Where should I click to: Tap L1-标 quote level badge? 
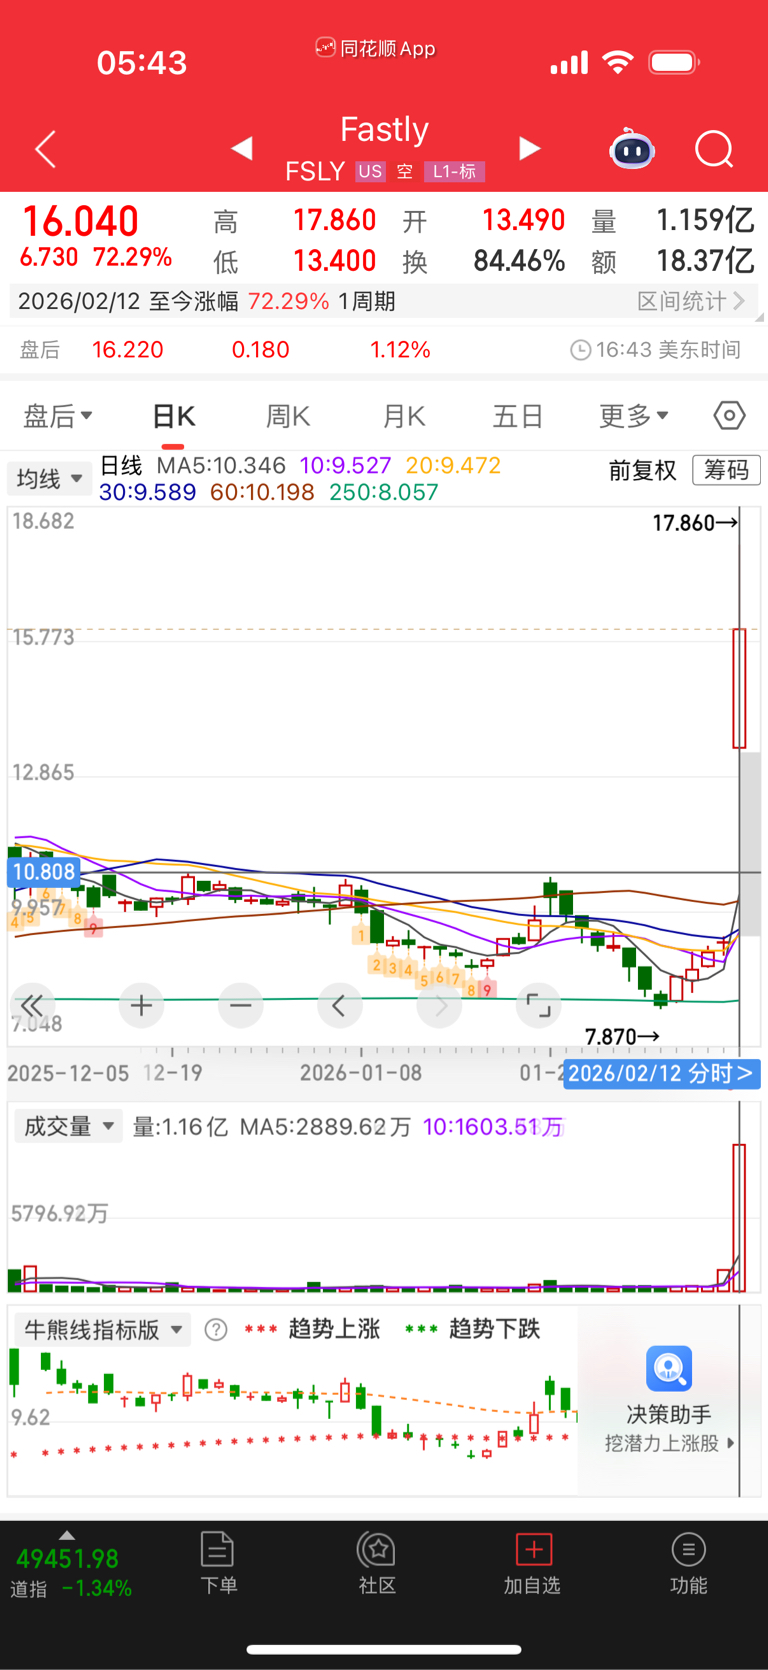(455, 171)
